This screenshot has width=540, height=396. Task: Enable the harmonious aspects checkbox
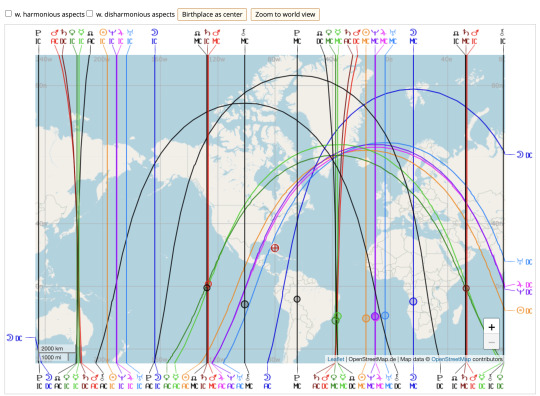[x=8, y=14]
